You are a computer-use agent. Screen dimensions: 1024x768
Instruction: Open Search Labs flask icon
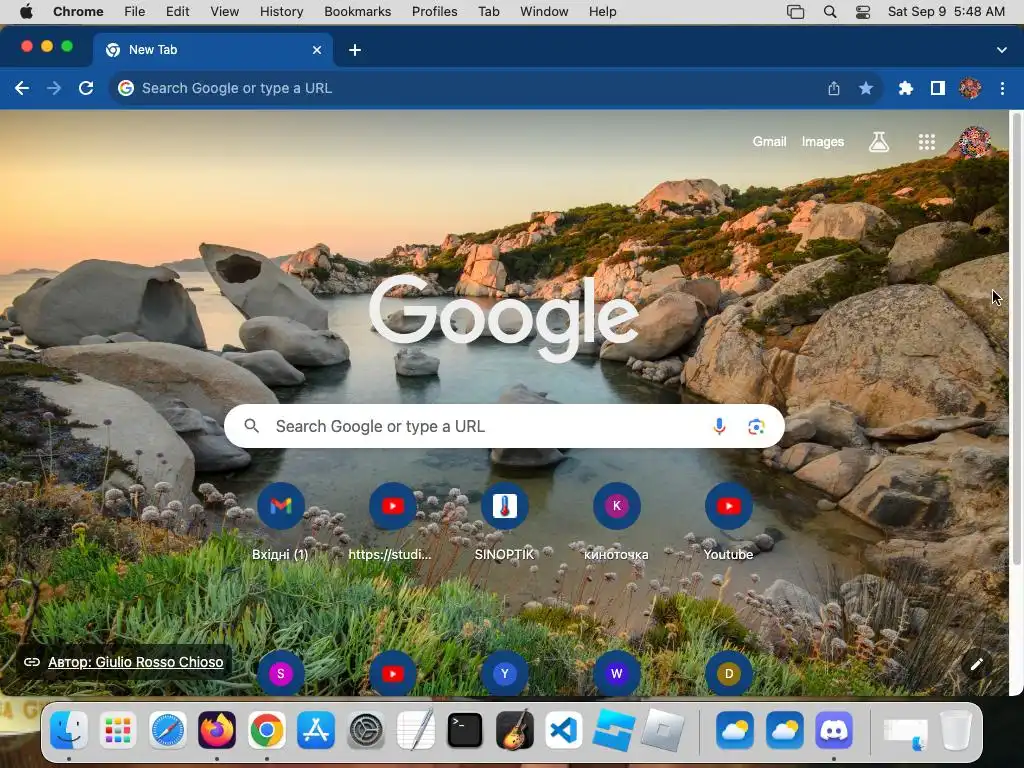(x=878, y=142)
